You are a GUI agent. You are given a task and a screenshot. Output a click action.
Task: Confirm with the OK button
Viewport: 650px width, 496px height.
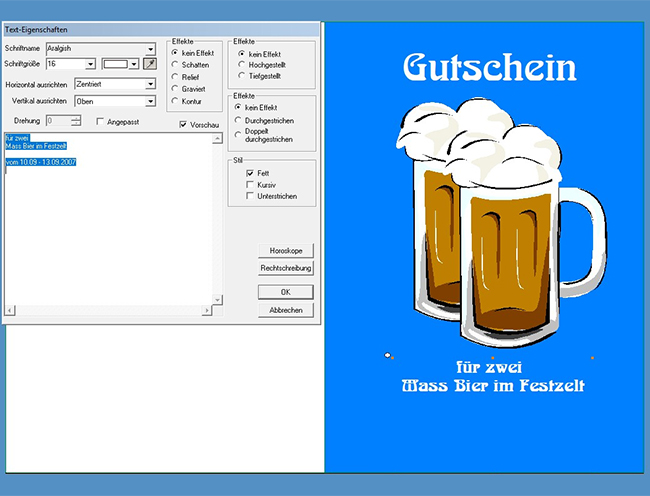pos(286,292)
